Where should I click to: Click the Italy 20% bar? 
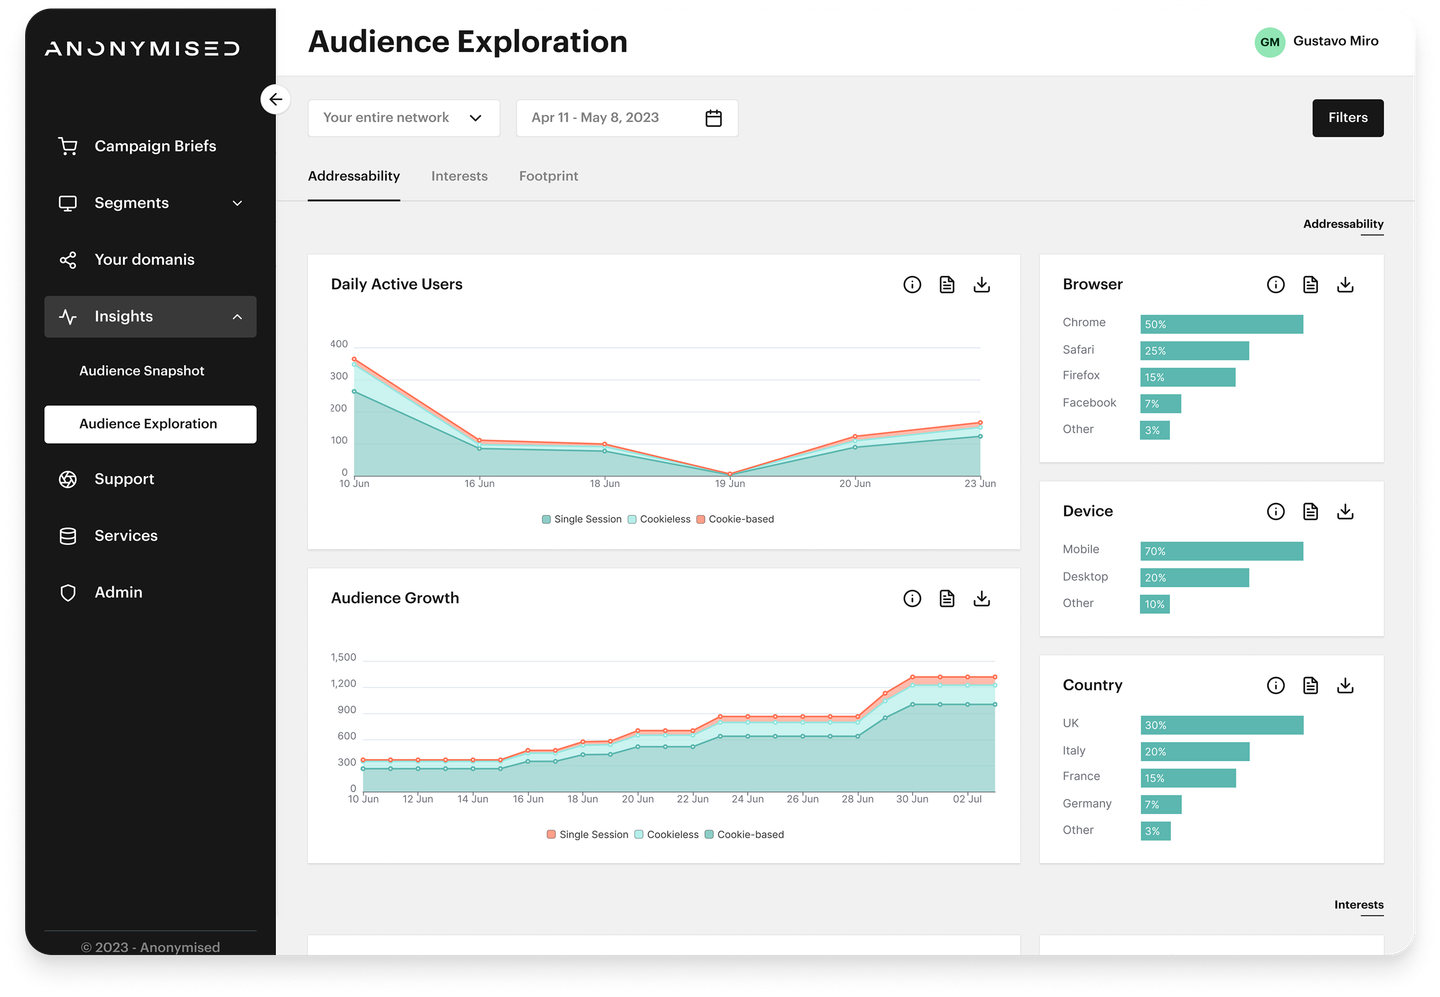[1195, 752]
